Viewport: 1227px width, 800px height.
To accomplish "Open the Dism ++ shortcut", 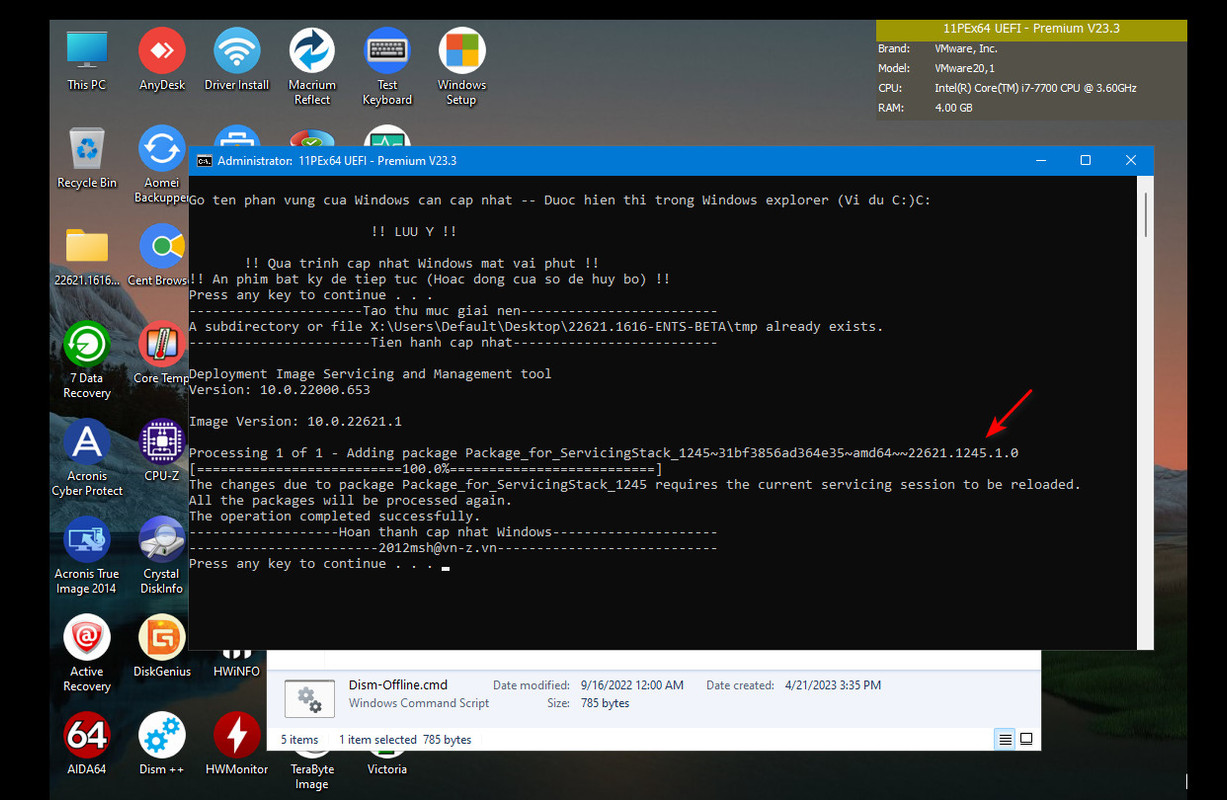I will 162,745.
